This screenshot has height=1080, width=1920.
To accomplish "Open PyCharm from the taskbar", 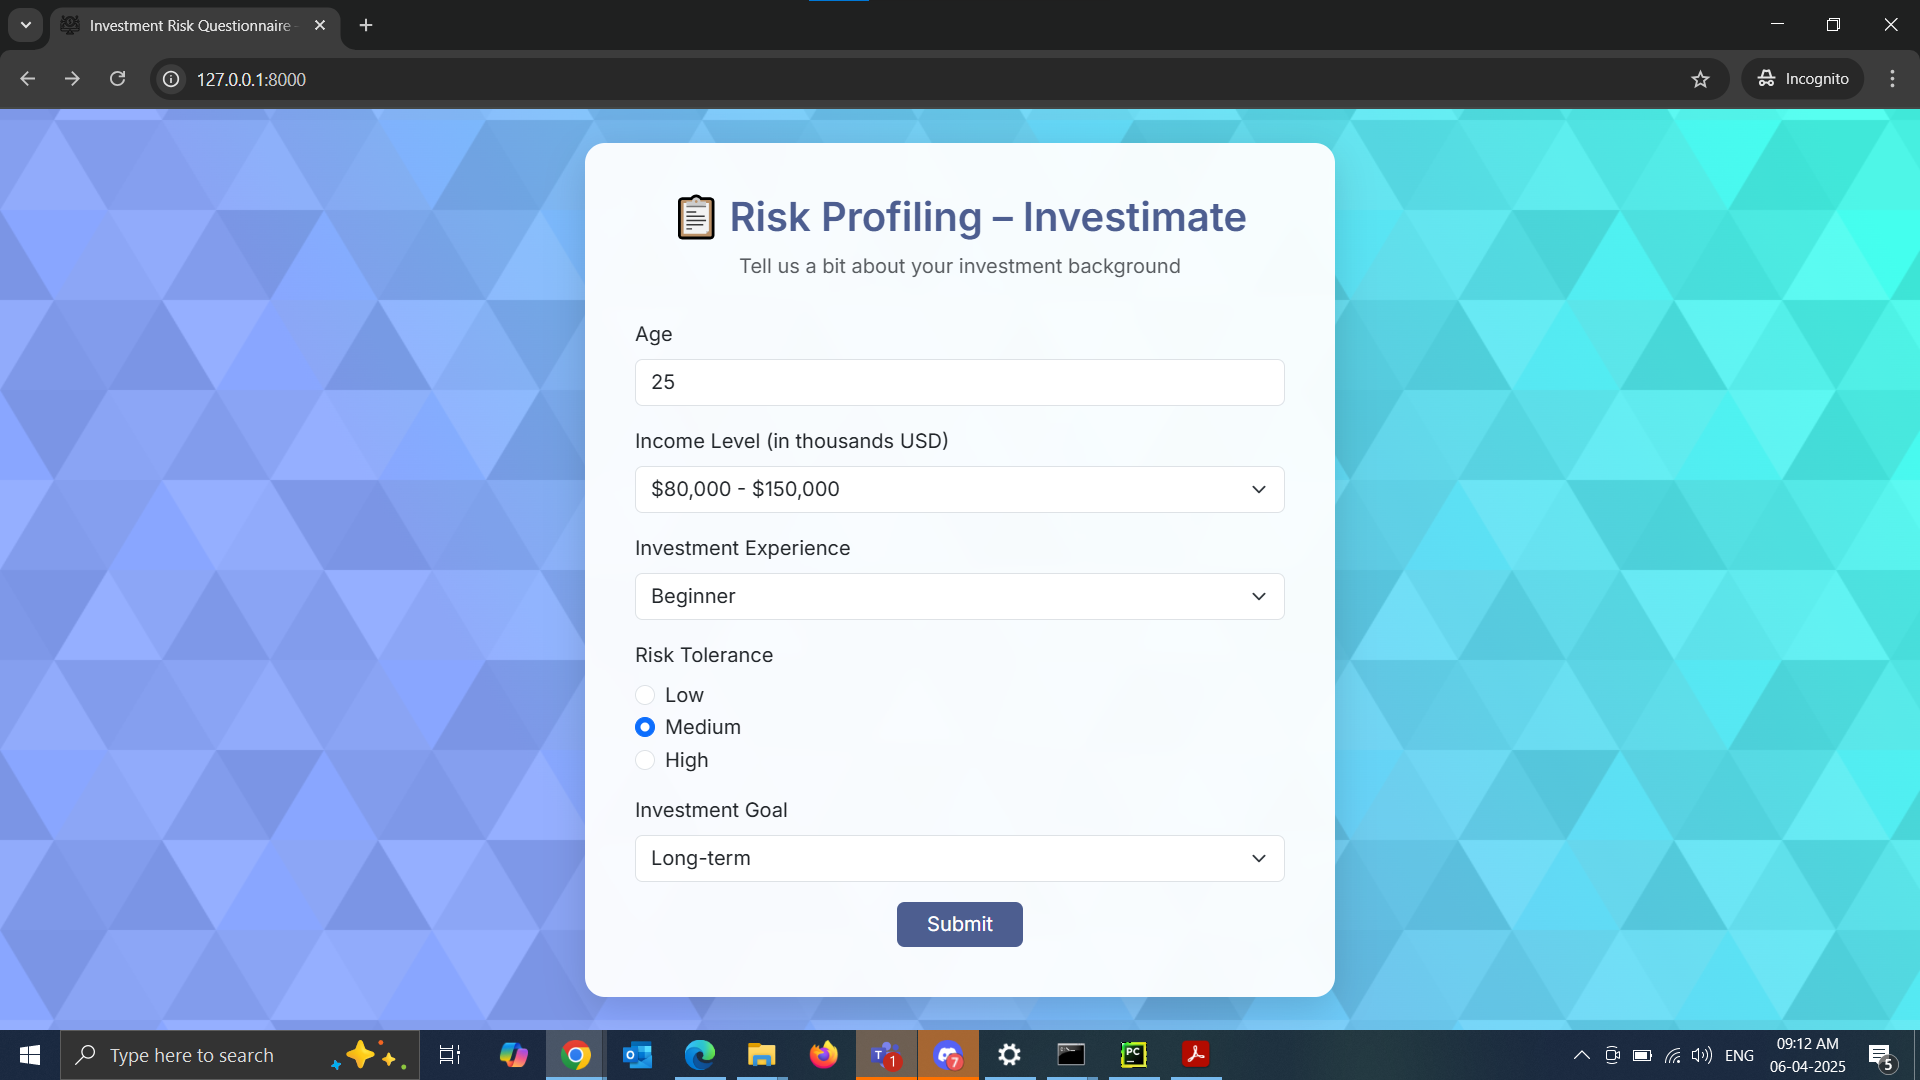I will (1133, 1055).
